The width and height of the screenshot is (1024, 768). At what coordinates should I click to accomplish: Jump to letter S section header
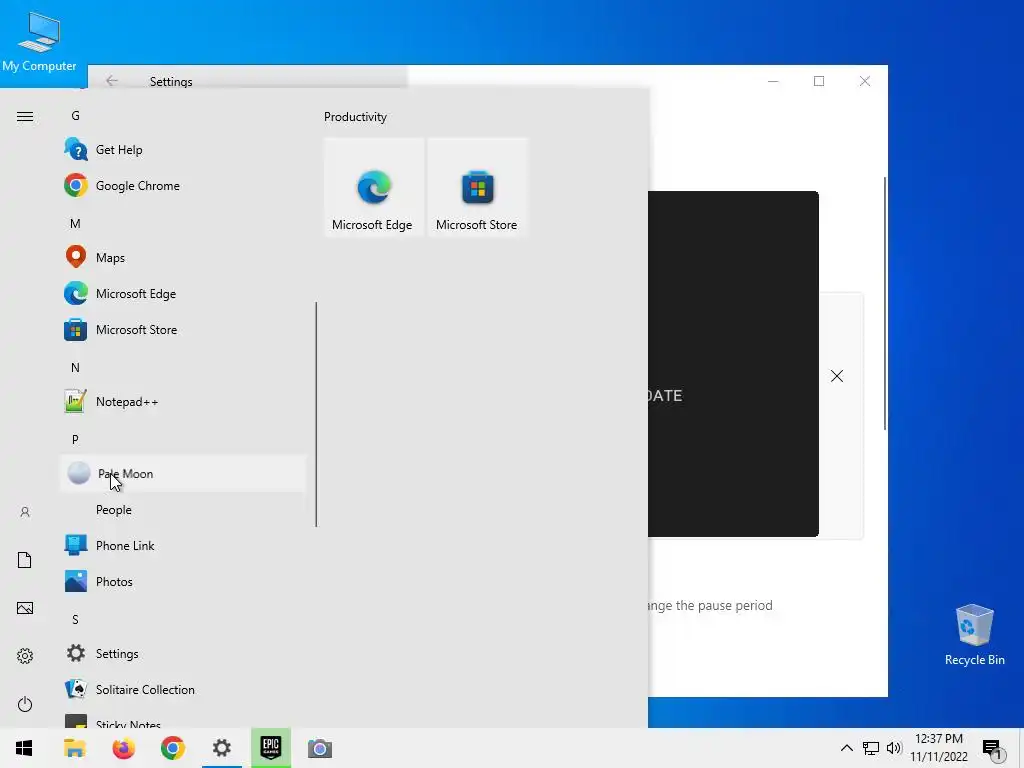[x=75, y=620]
